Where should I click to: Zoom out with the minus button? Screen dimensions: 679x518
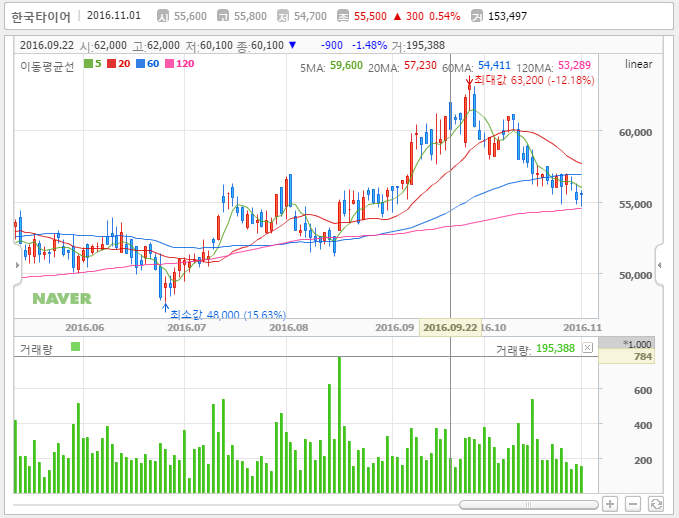[x=633, y=504]
